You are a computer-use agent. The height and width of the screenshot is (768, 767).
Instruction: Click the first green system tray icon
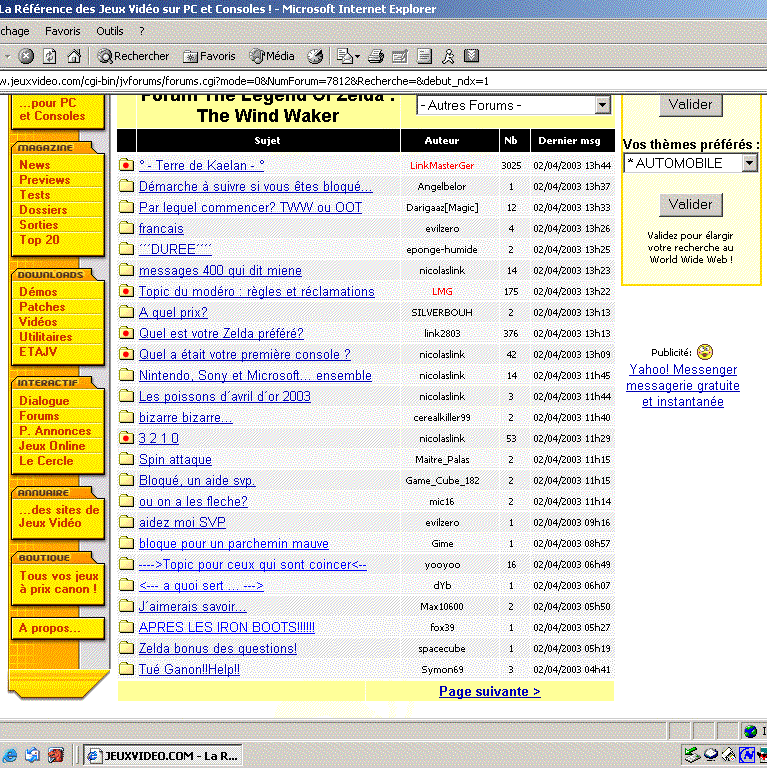(692, 755)
